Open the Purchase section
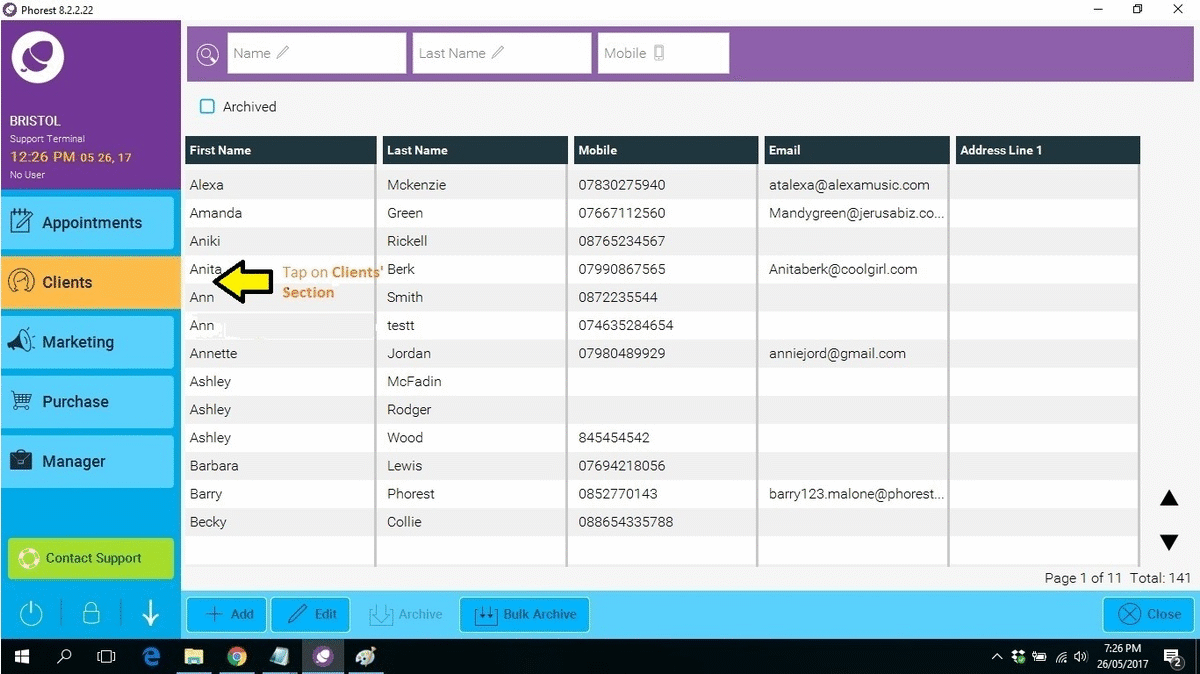 tap(89, 402)
